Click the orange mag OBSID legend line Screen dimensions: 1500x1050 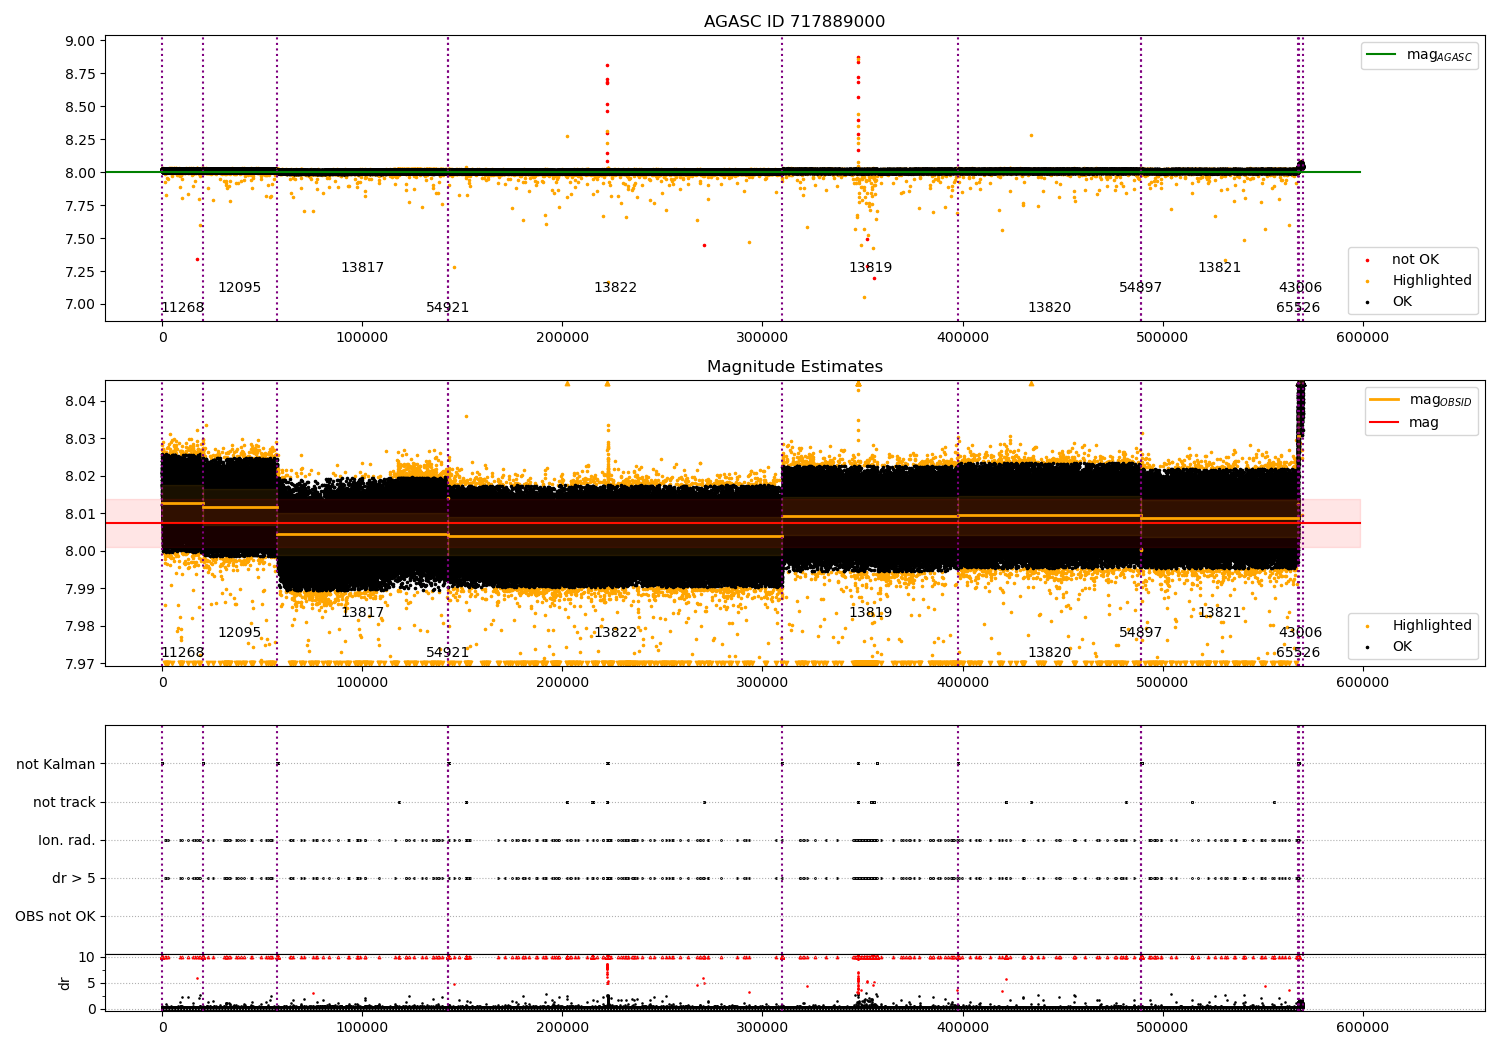[x=1385, y=399]
